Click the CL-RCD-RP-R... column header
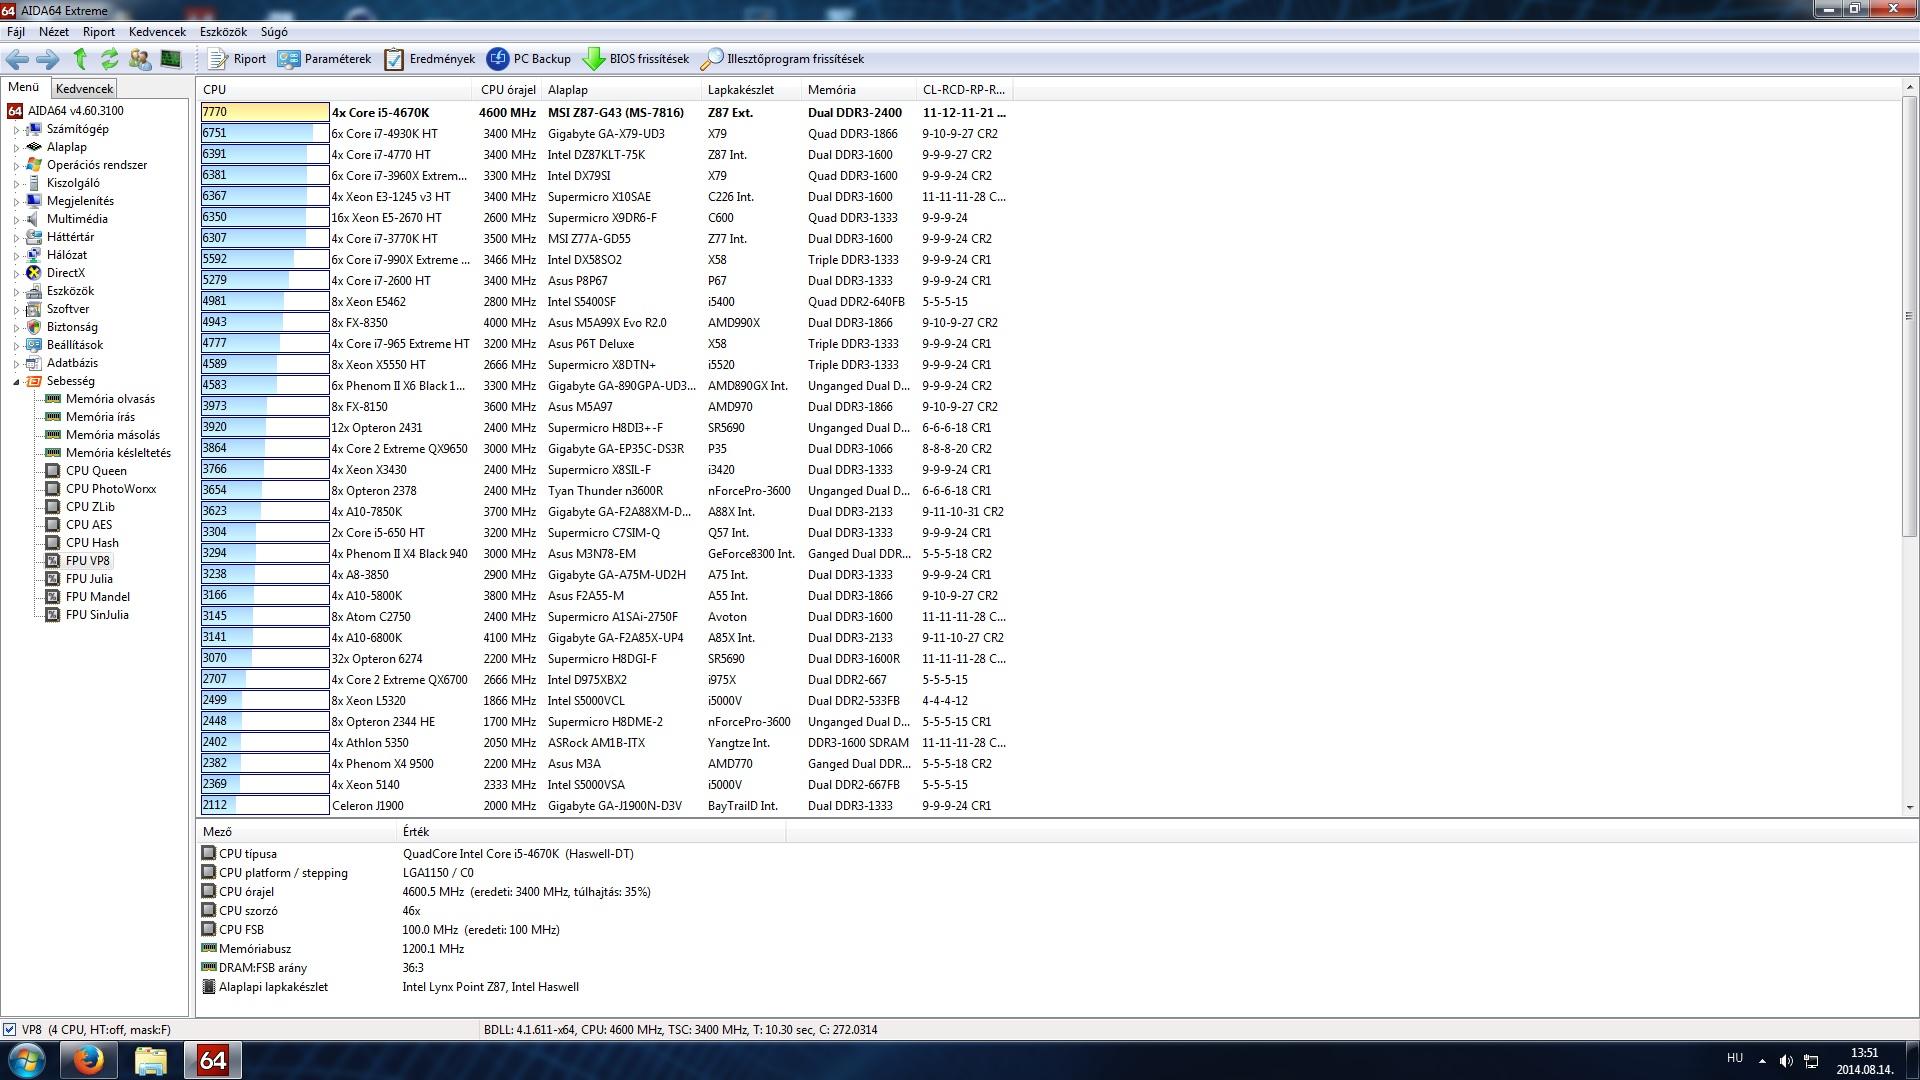The height and width of the screenshot is (1080, 1920). [x=964, y=90]
